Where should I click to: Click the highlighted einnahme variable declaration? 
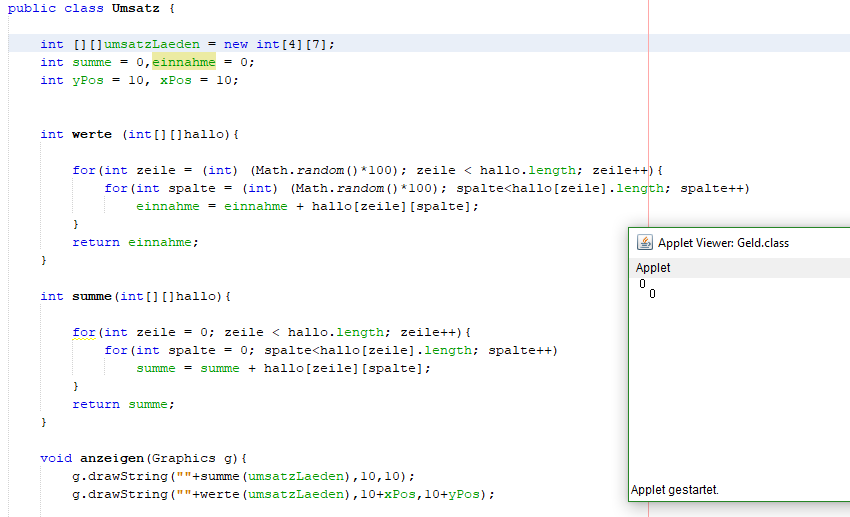[x=183, y=62]
